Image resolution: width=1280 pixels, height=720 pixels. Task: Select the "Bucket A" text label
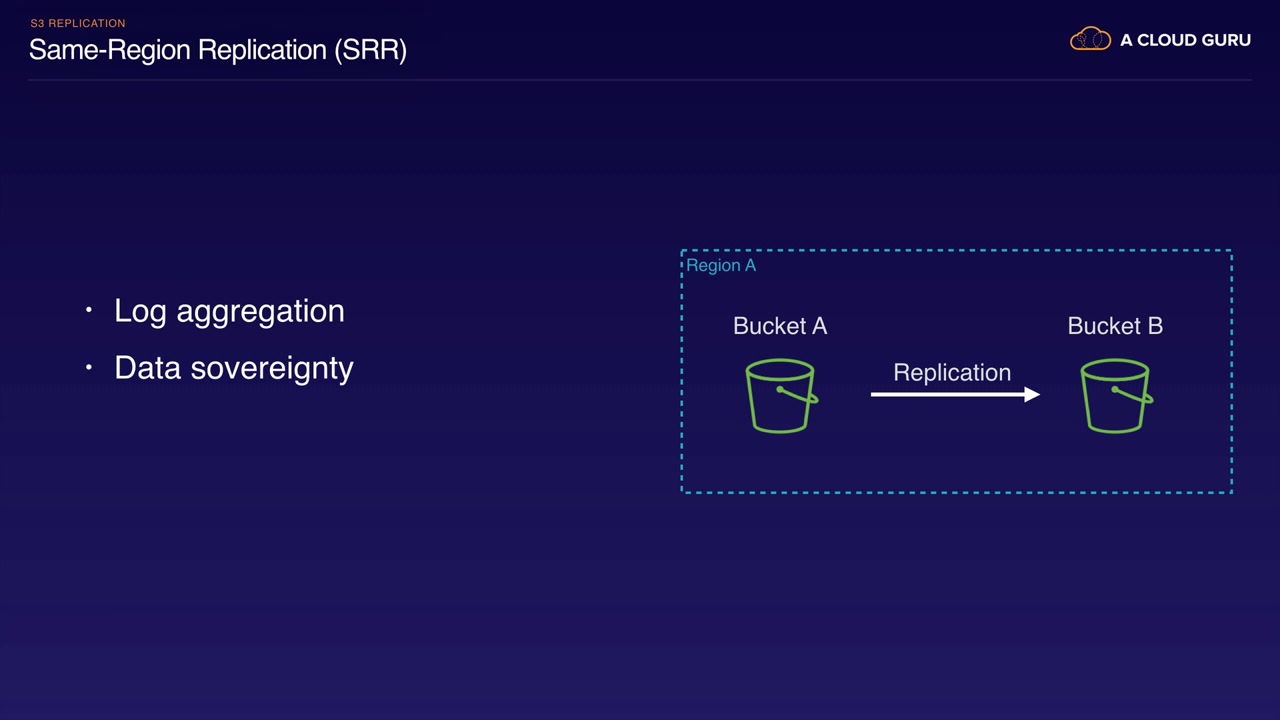(780, 326)
